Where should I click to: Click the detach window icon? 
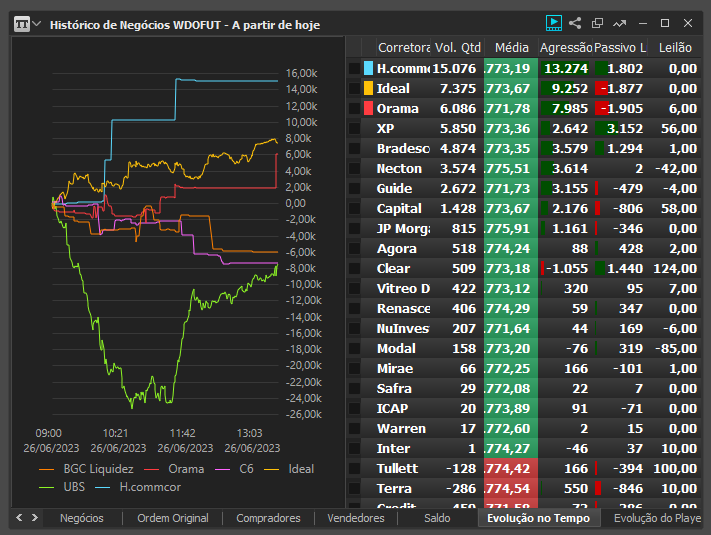pyautogui.click(x=597, y=23)
